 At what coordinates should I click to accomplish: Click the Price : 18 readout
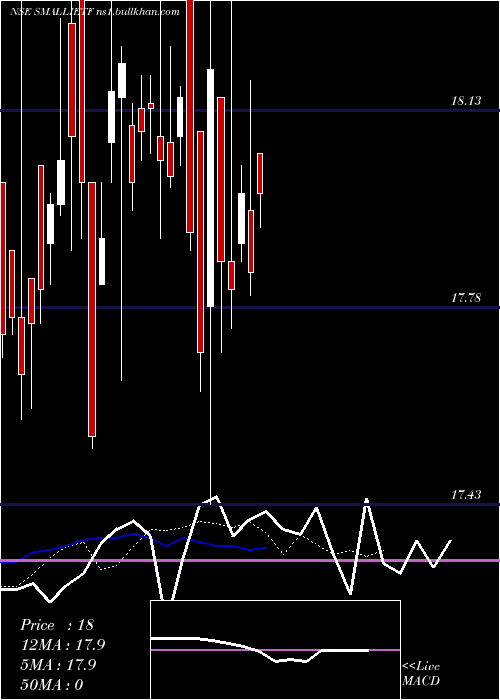[57, 625]
